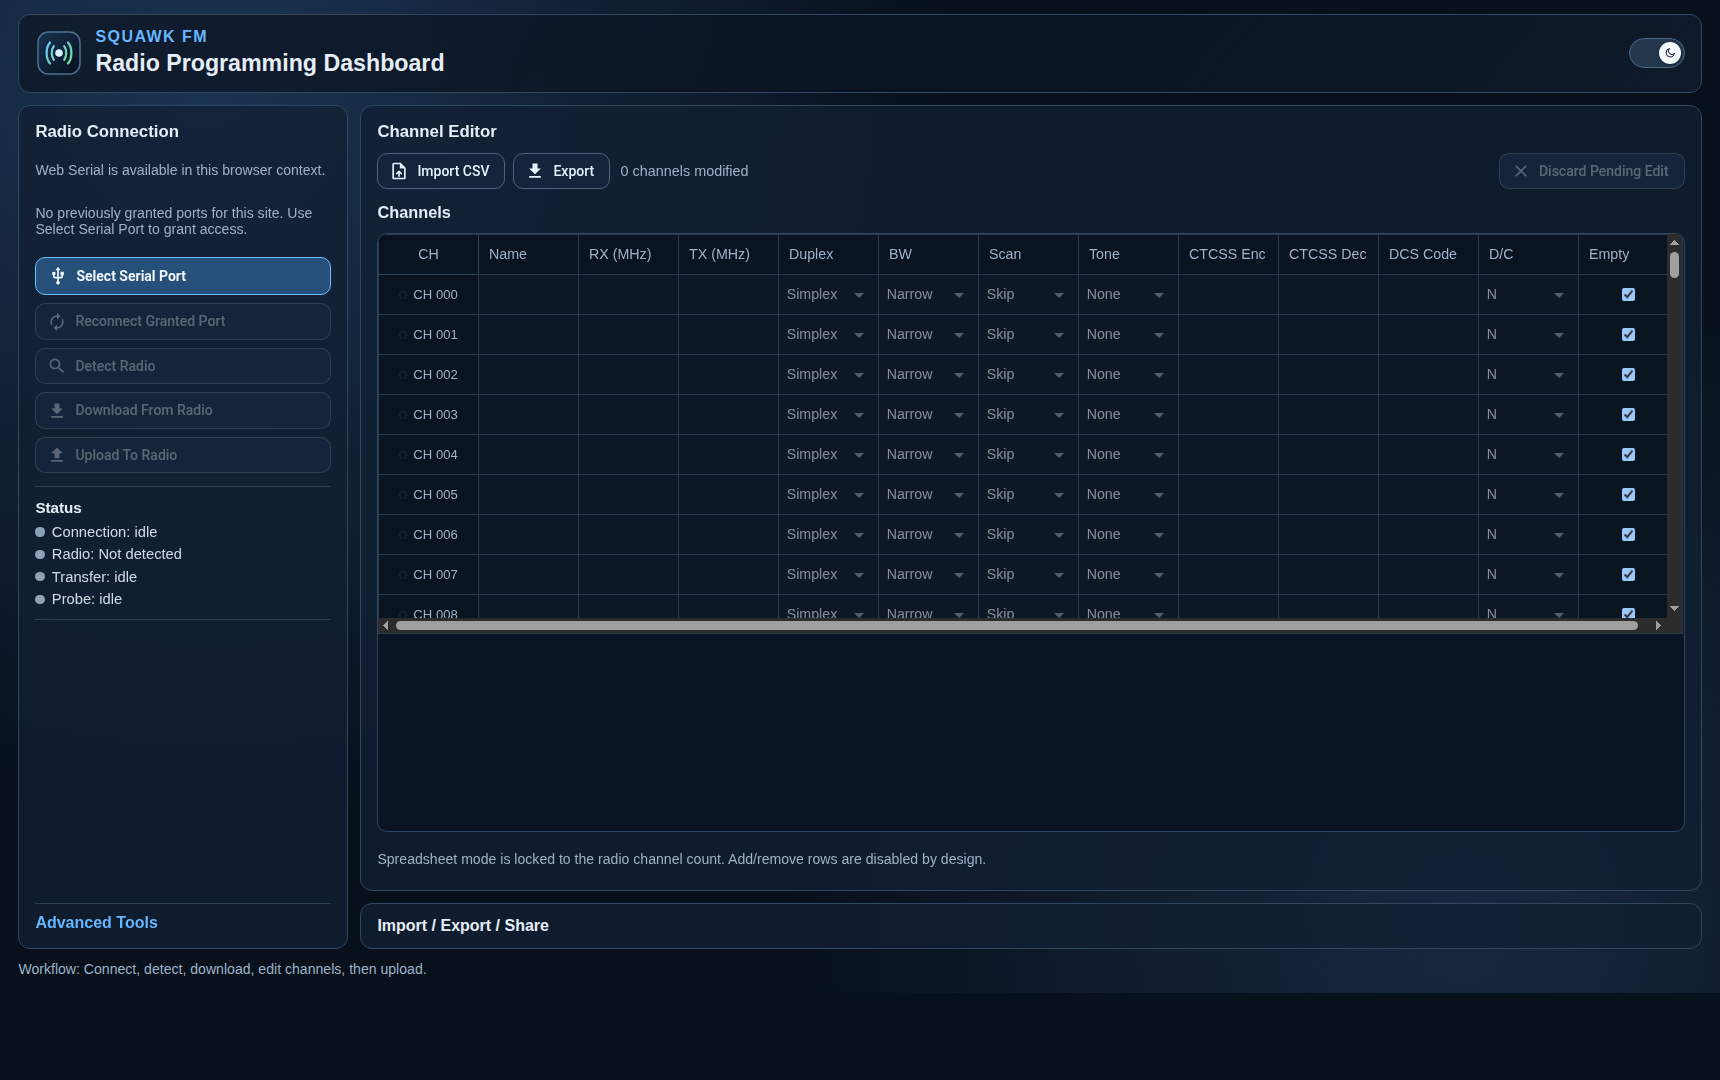The width and height of the screenshot is (1720, 1080).
Task: Click the scroll-left arrow below the table
Action: tap(386, 626)
